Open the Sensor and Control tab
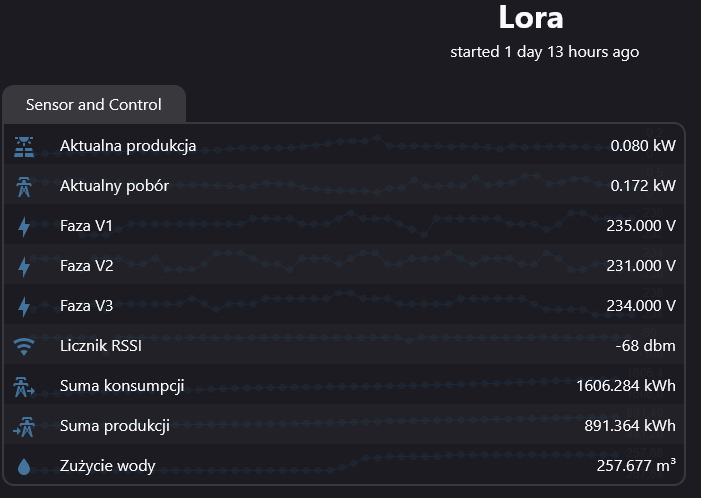The height and width of the screenshot is (498, 701). pos(94,105)
